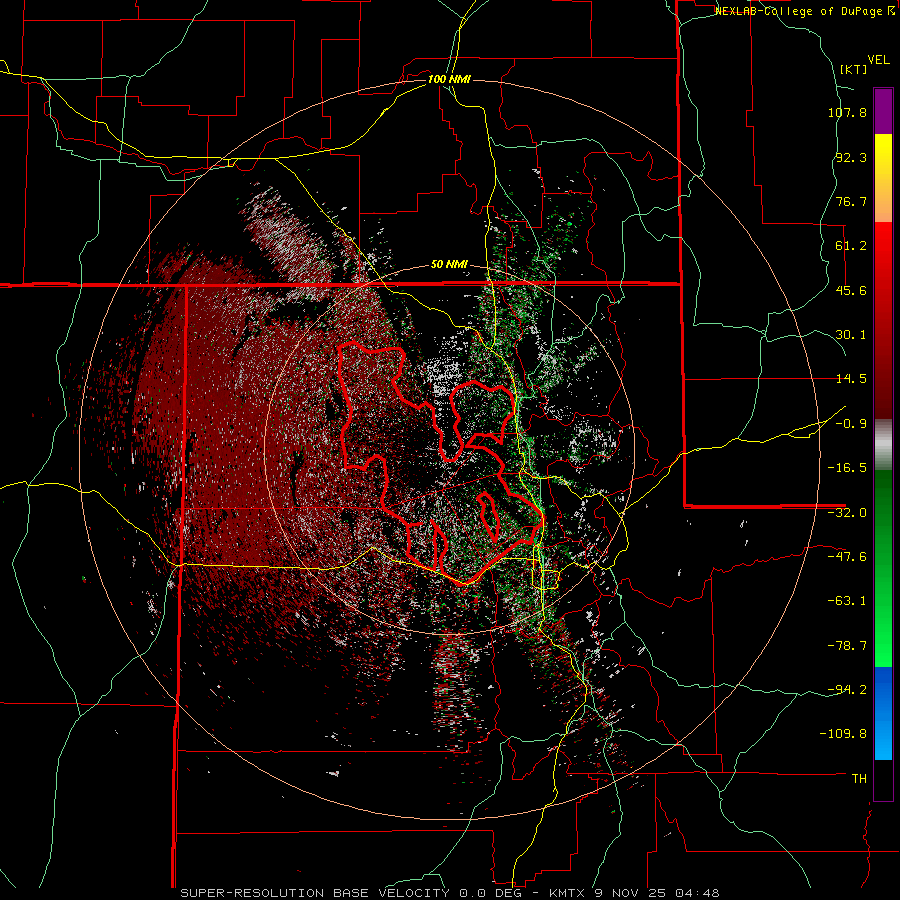Viewport: 900px width, 900px height.
Task: Click the 30.1 velocity legend value
Action: click(851, 335)
